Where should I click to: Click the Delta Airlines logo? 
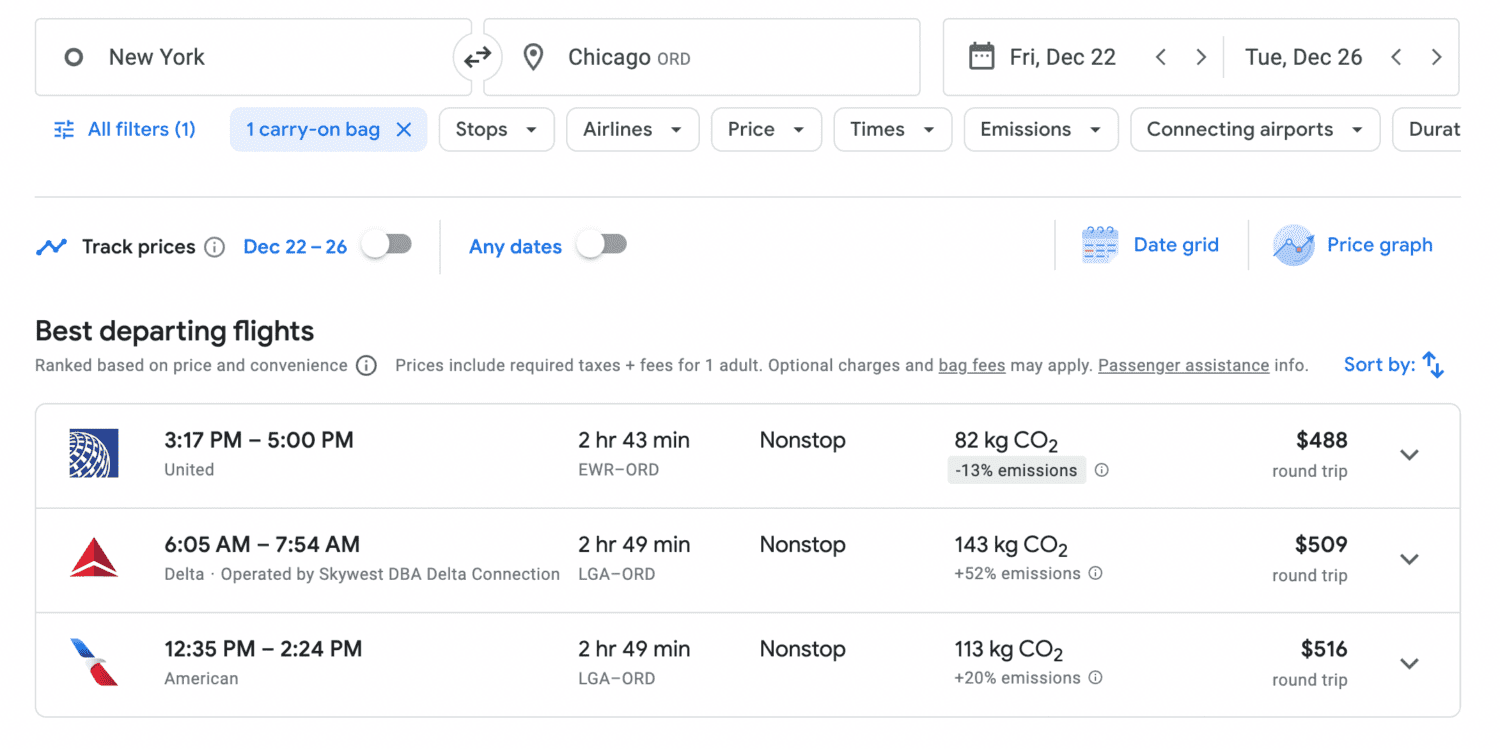(x=95, y=558)
